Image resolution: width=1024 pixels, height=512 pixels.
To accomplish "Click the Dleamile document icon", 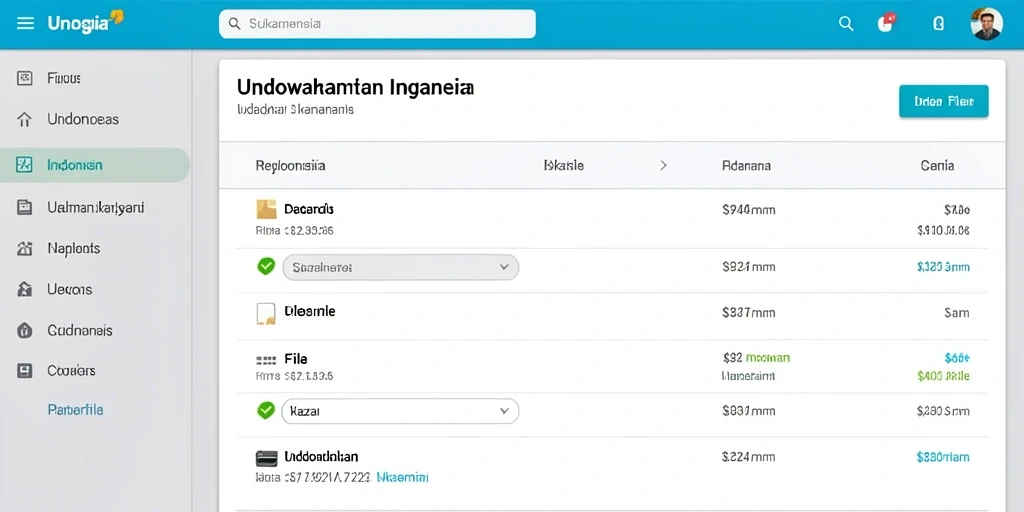I will pos(266,313).
